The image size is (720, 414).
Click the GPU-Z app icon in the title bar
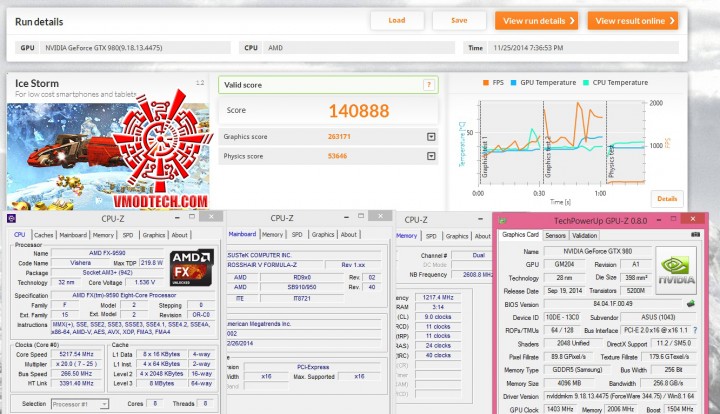pyautogui.click(x=503, y=221)
